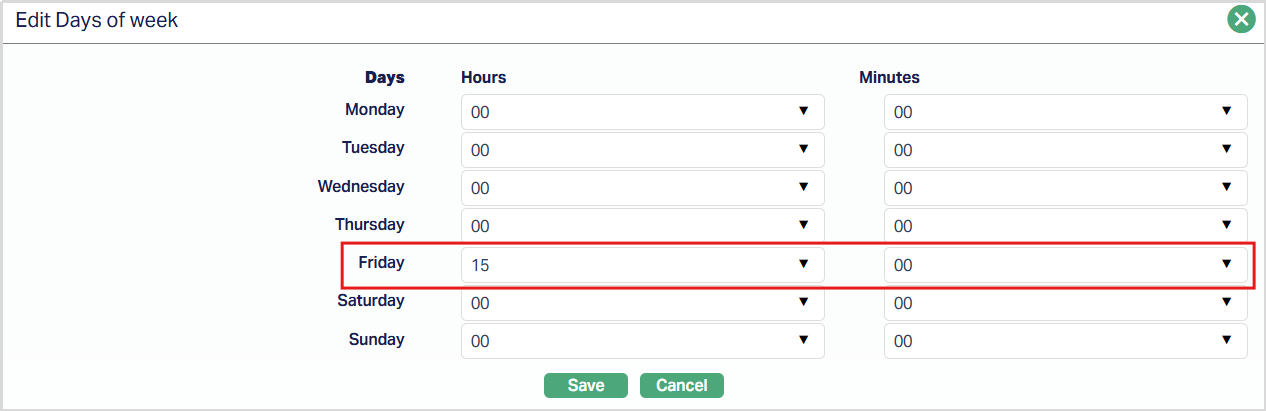
Task: Click the Cancel button
Action: point(681,385)
